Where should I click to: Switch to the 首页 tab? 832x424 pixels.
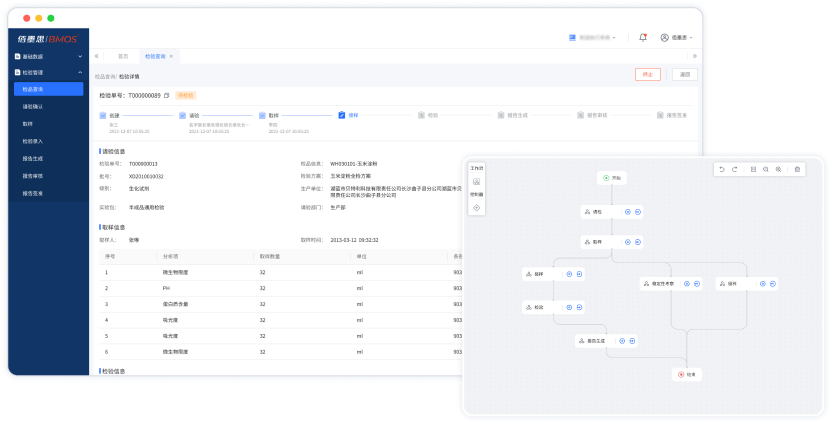pos(123,56)
